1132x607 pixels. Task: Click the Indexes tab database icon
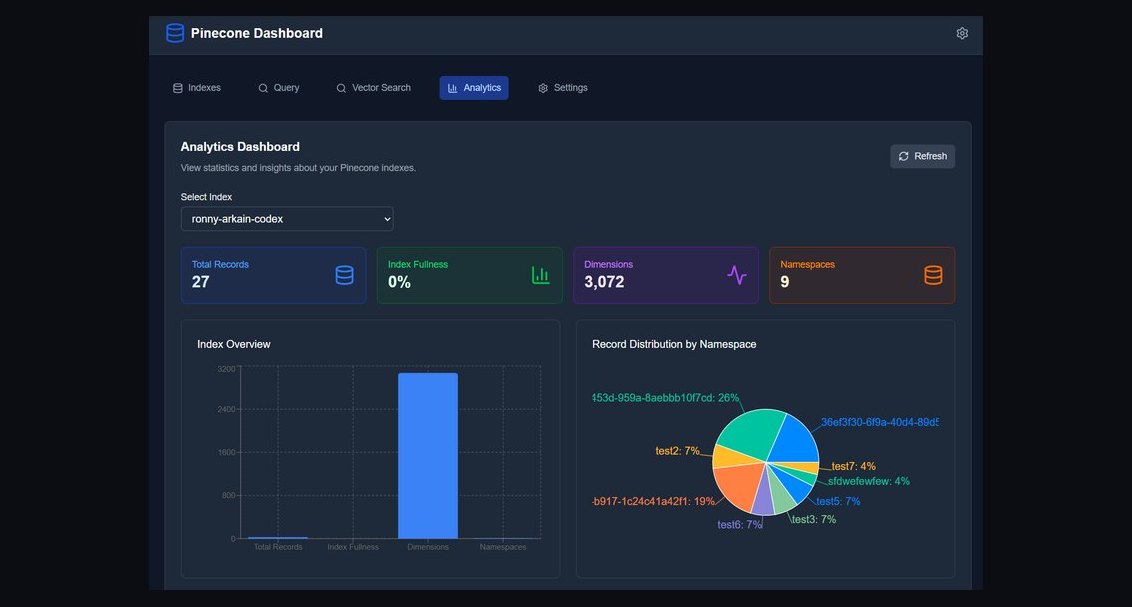[178, 88]
